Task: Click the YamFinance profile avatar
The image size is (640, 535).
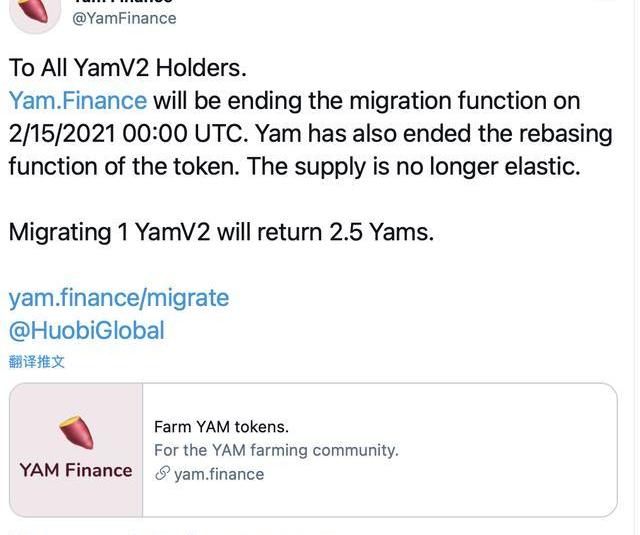Action: click(35, 10)
